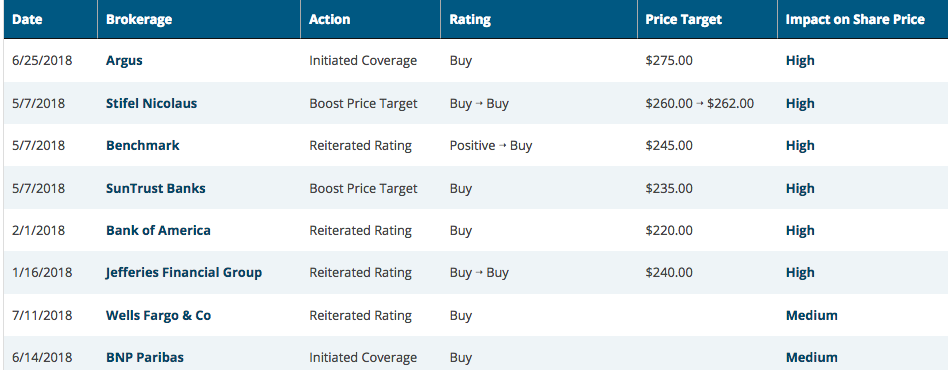Select the date 7/11/2018
Screen dimensions: 948x370
click(42, 316)
